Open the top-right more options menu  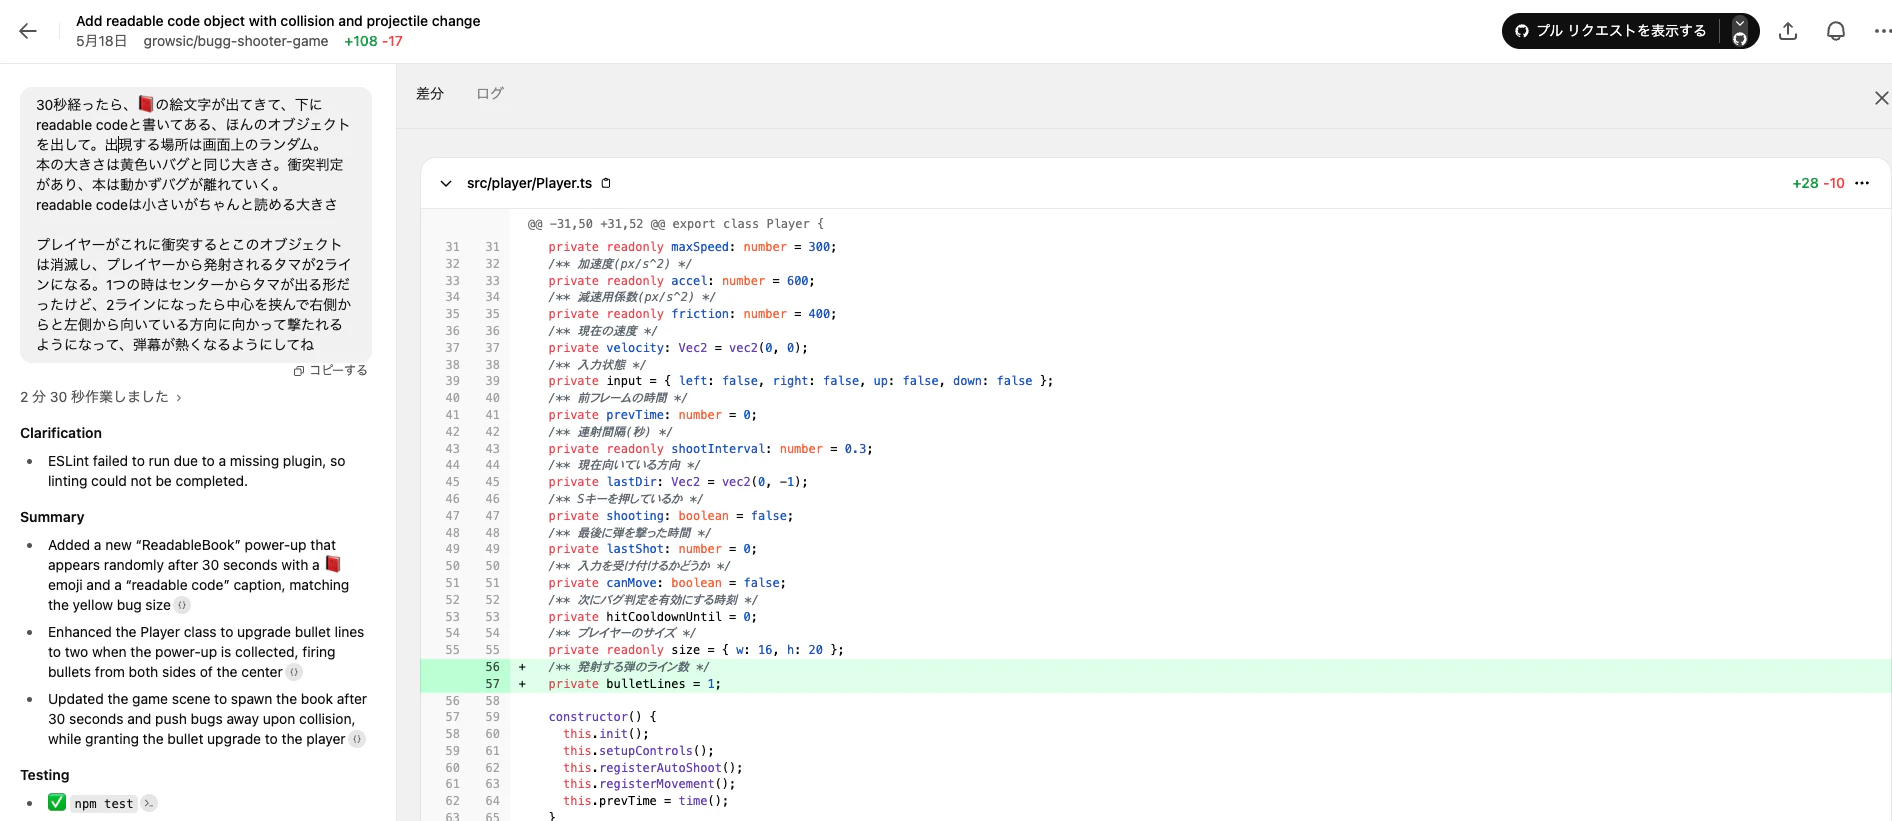click(x=1882, y=31)
